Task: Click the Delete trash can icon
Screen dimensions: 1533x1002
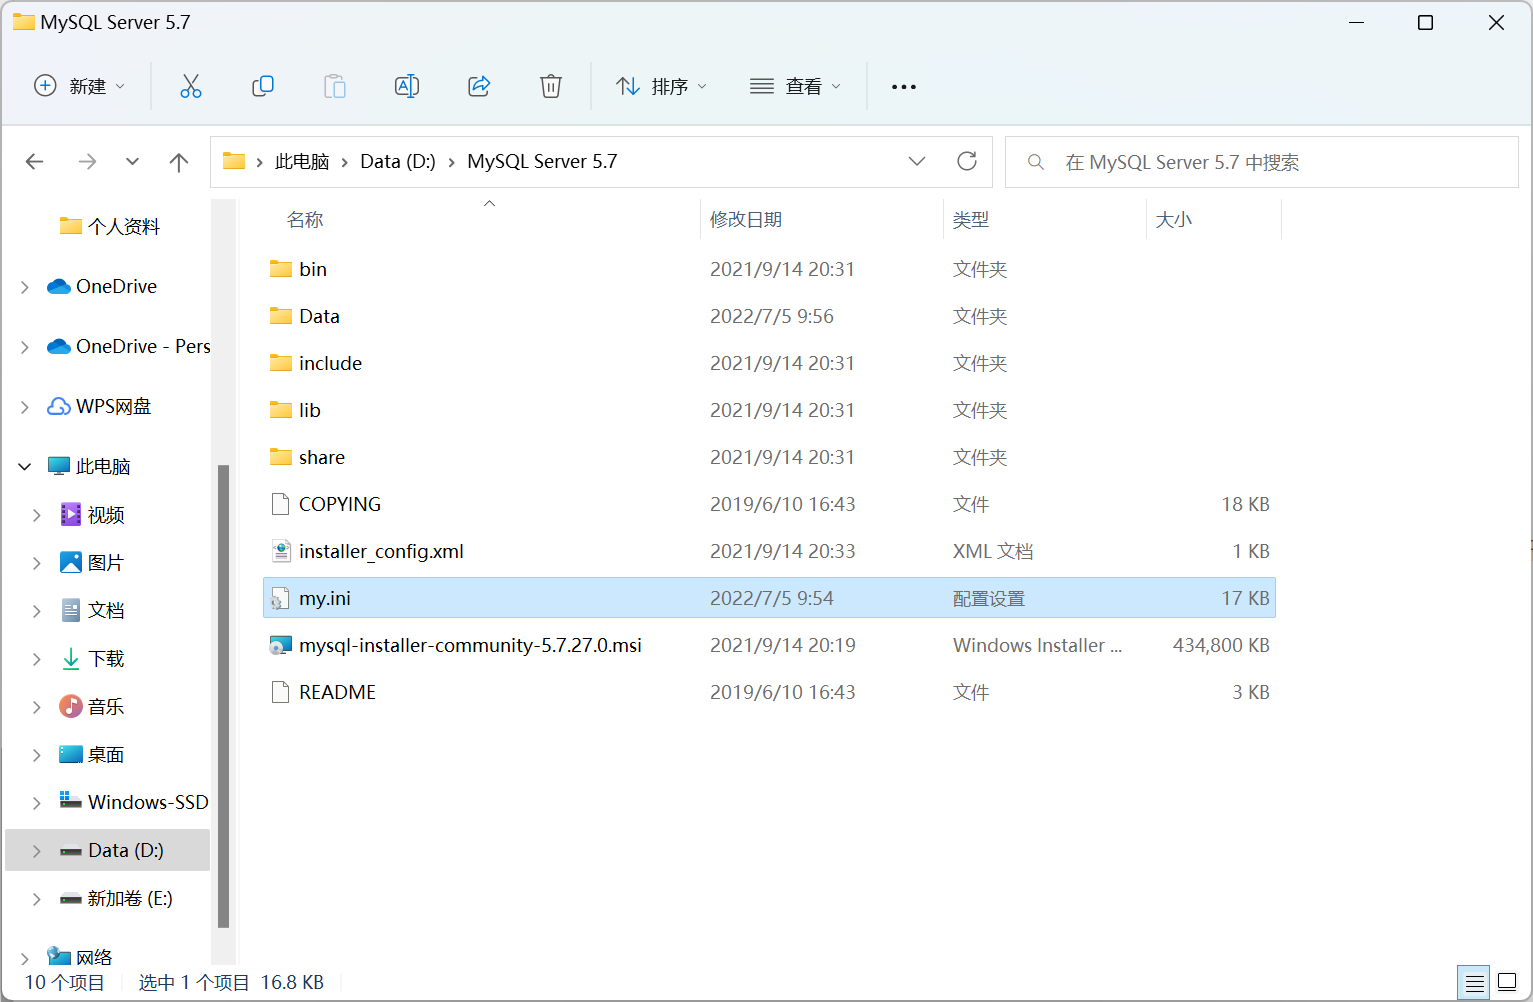Action: coord(551,86)
